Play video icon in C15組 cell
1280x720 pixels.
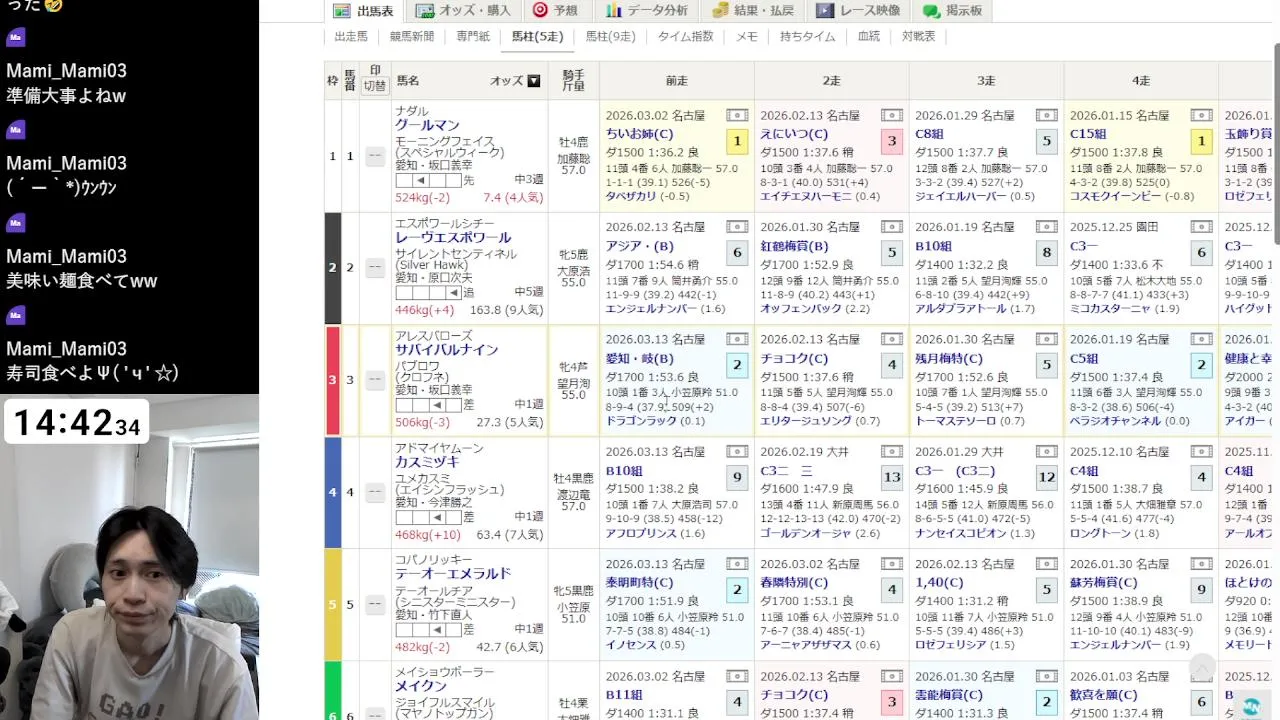click(x=1202, y=116)
